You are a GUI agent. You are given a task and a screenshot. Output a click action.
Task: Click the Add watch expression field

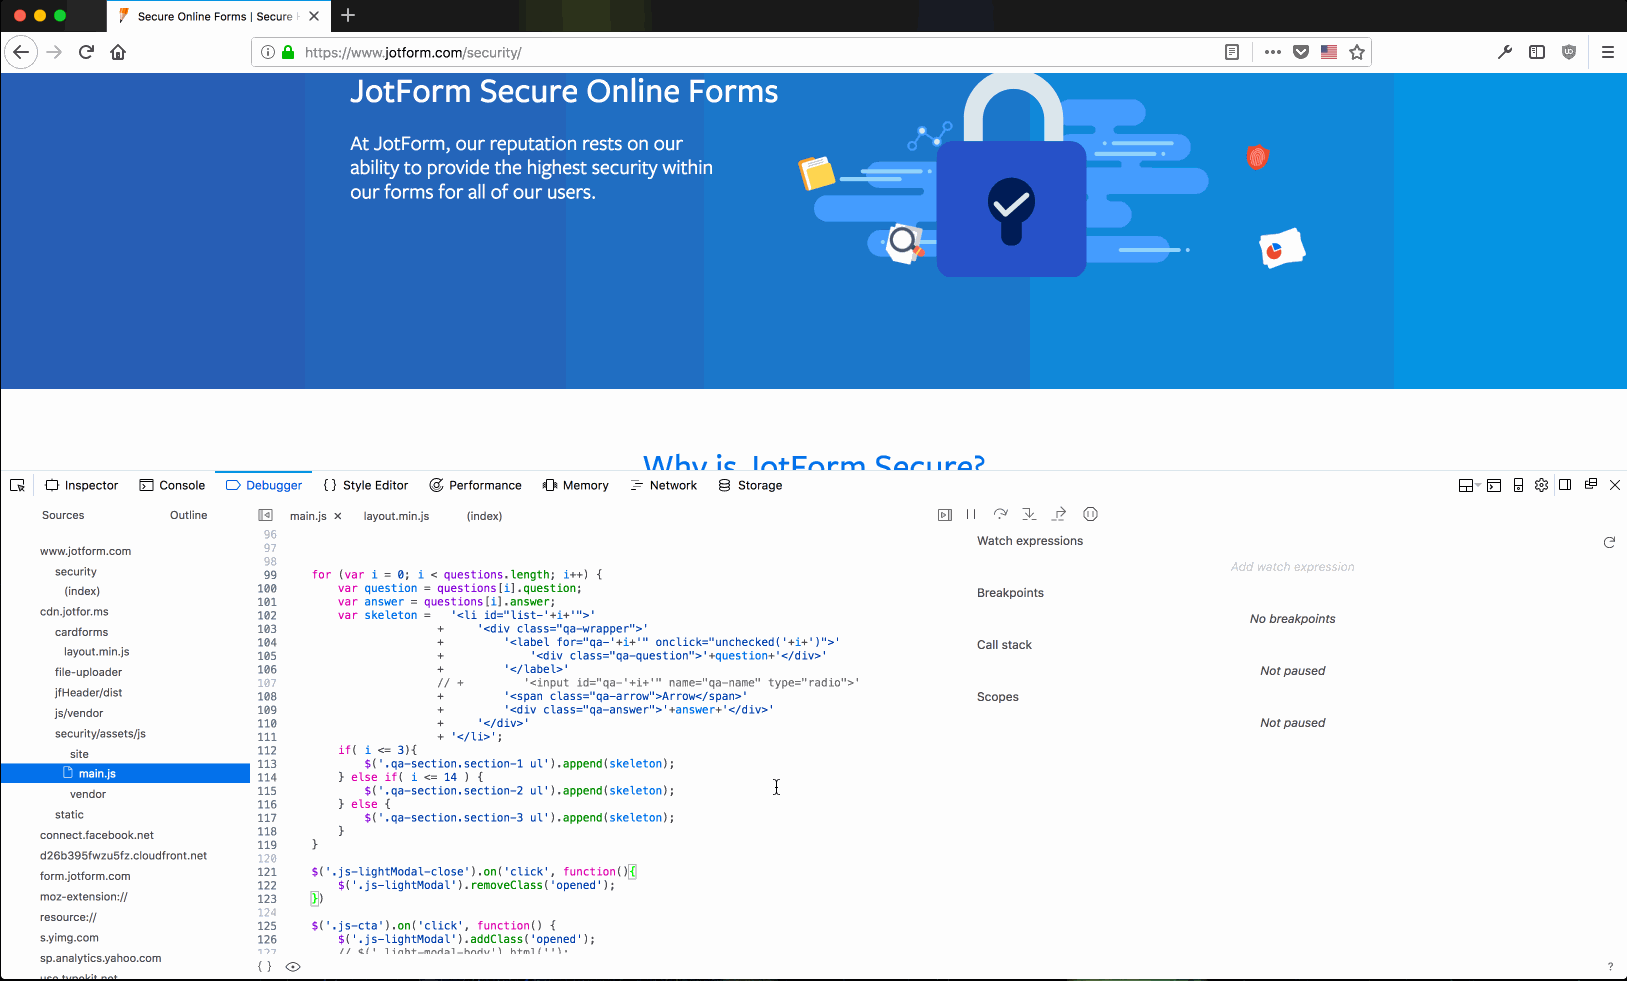pyautogui.click(x=1293, y=567)
